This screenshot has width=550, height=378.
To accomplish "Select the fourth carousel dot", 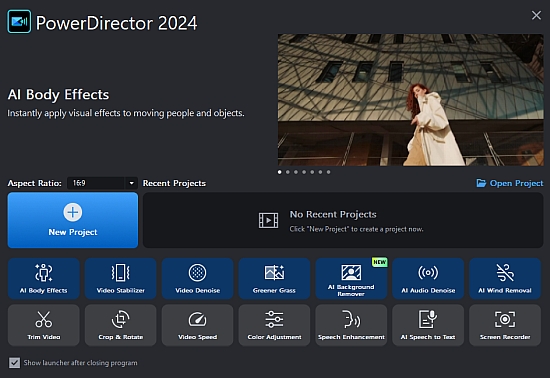I will click(x=304, y=172).
